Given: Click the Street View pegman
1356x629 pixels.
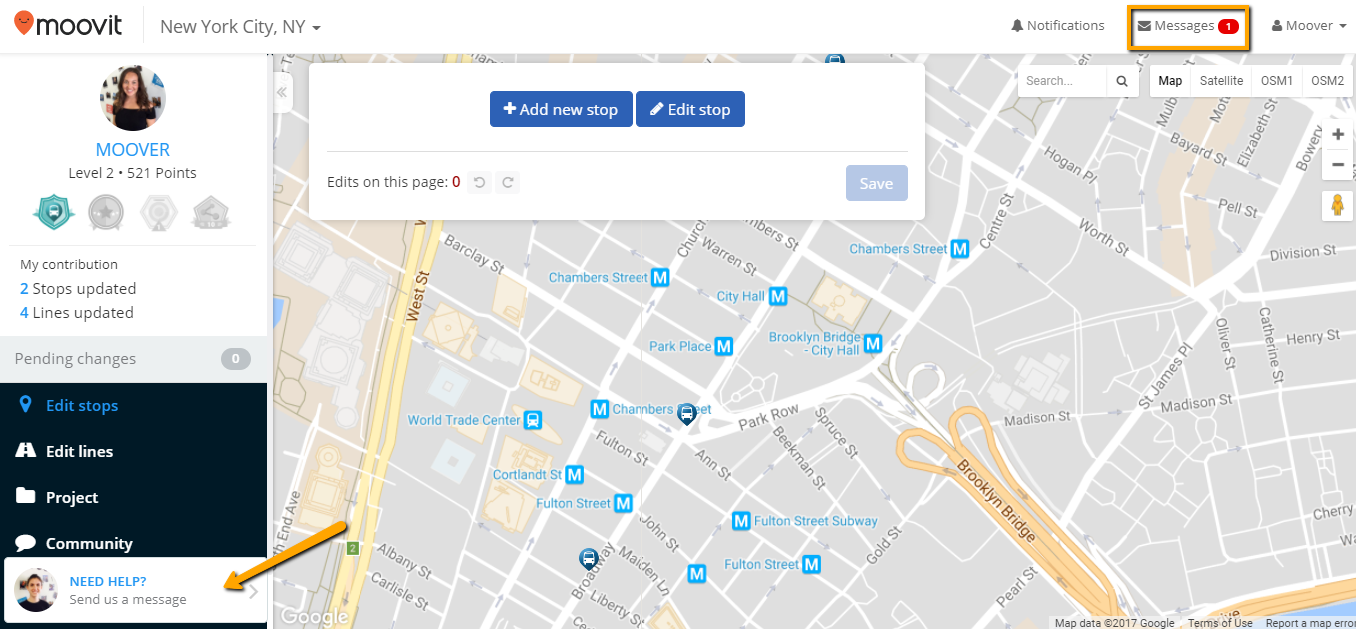Looking at the screenshot, I should click(1337, 206).
